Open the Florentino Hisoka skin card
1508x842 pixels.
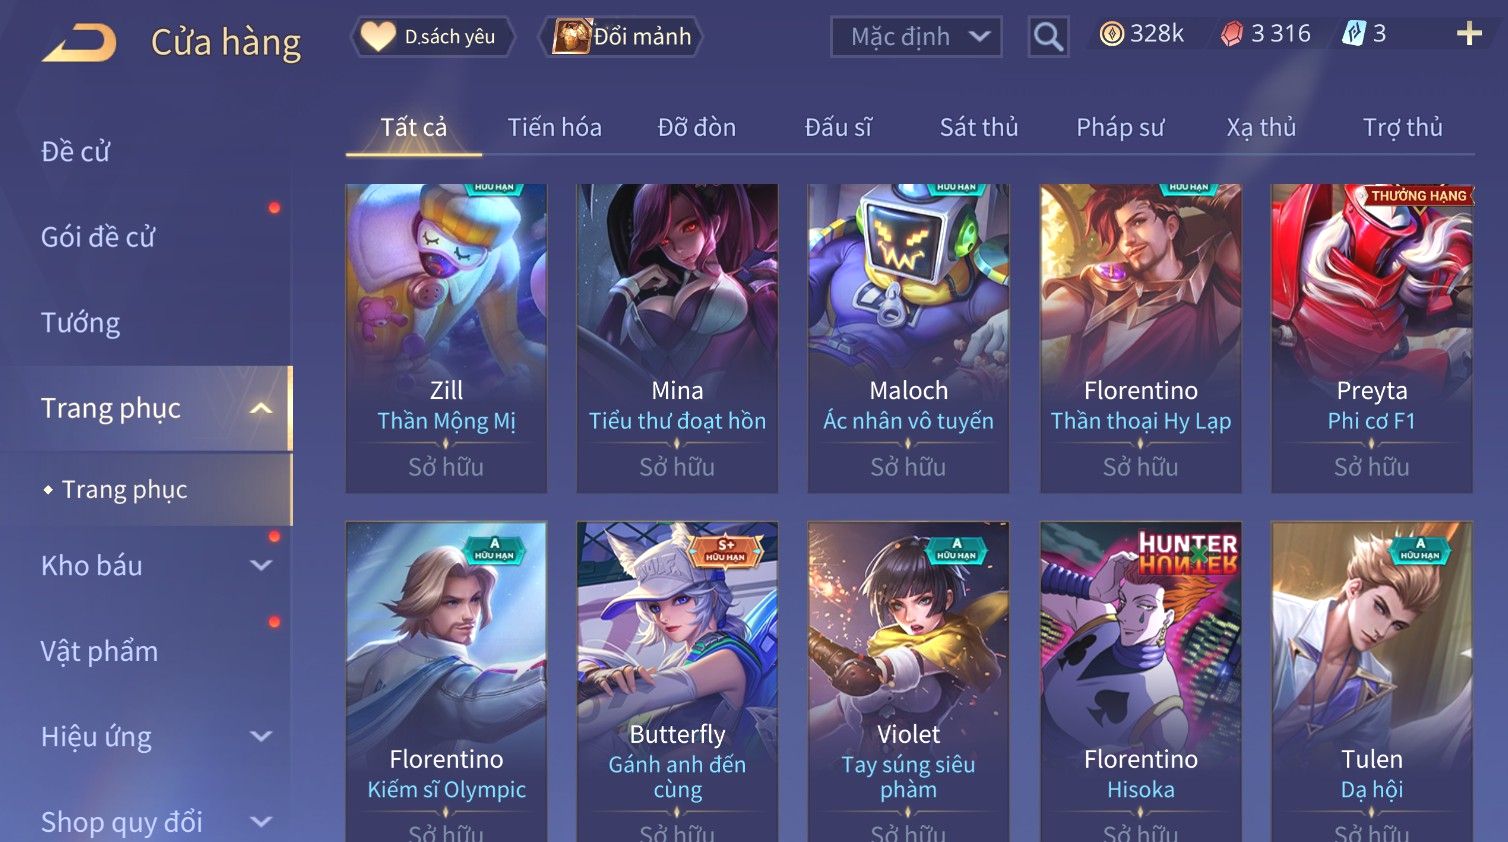pyautogui.click(x=1140, y=681)
